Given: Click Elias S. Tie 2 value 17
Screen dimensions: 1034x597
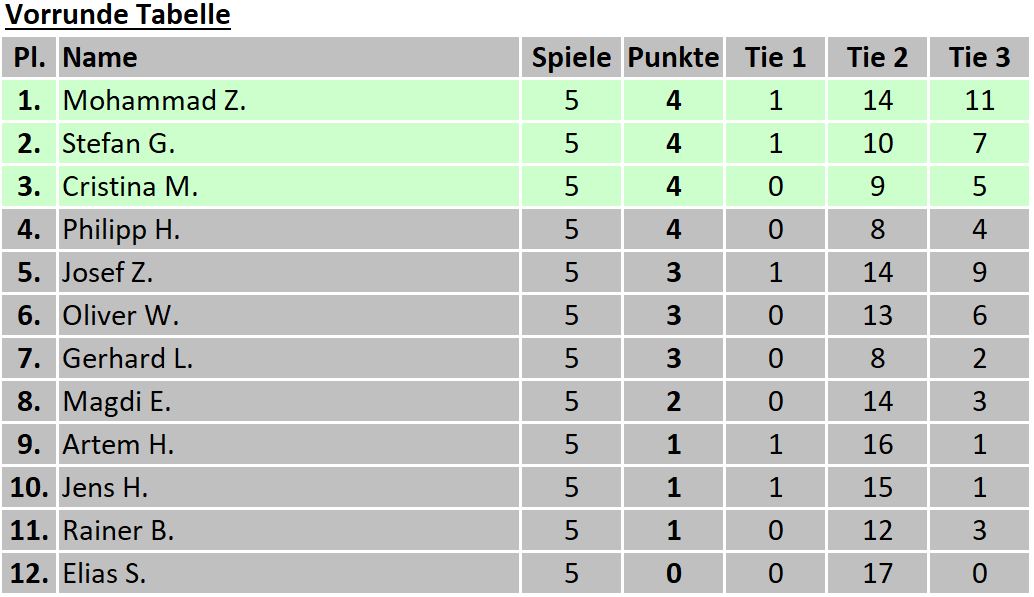Looking at the screenshot, I should click(x=877, y=574).
